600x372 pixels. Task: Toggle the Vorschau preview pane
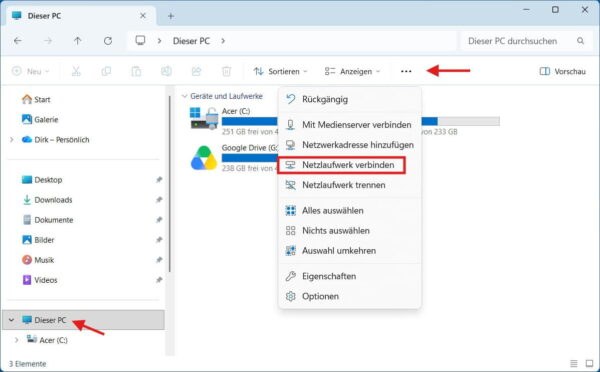tap(562, 71)
